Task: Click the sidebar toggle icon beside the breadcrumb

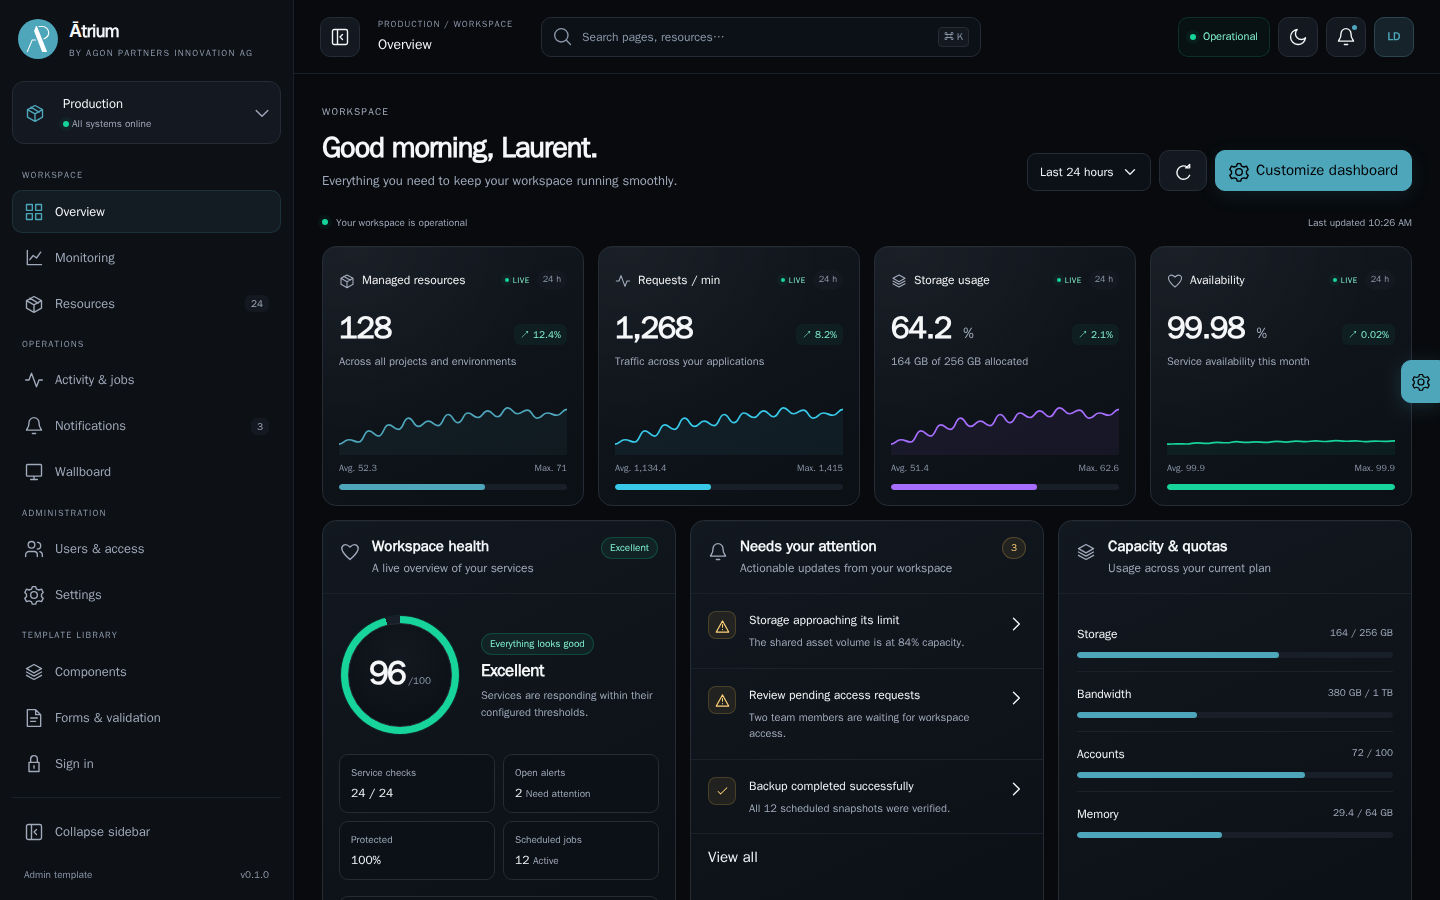Action: click(340, 37)
